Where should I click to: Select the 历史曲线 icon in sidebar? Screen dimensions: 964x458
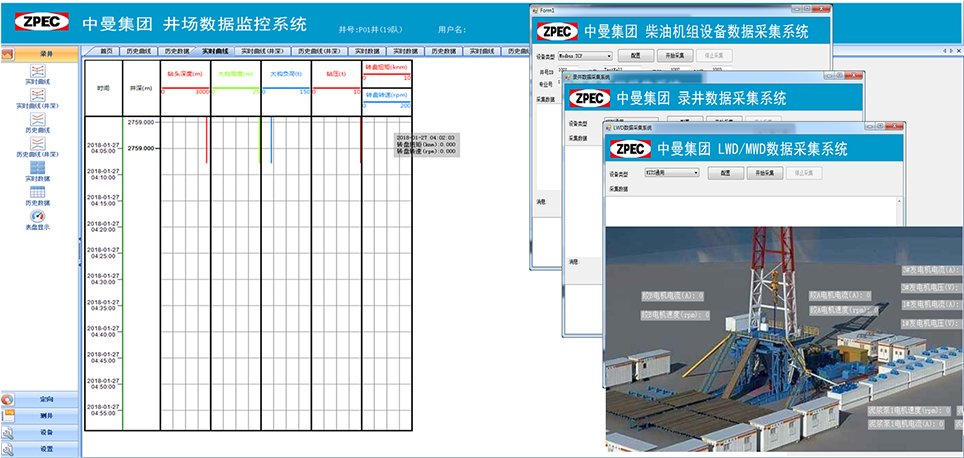(38, 120)
